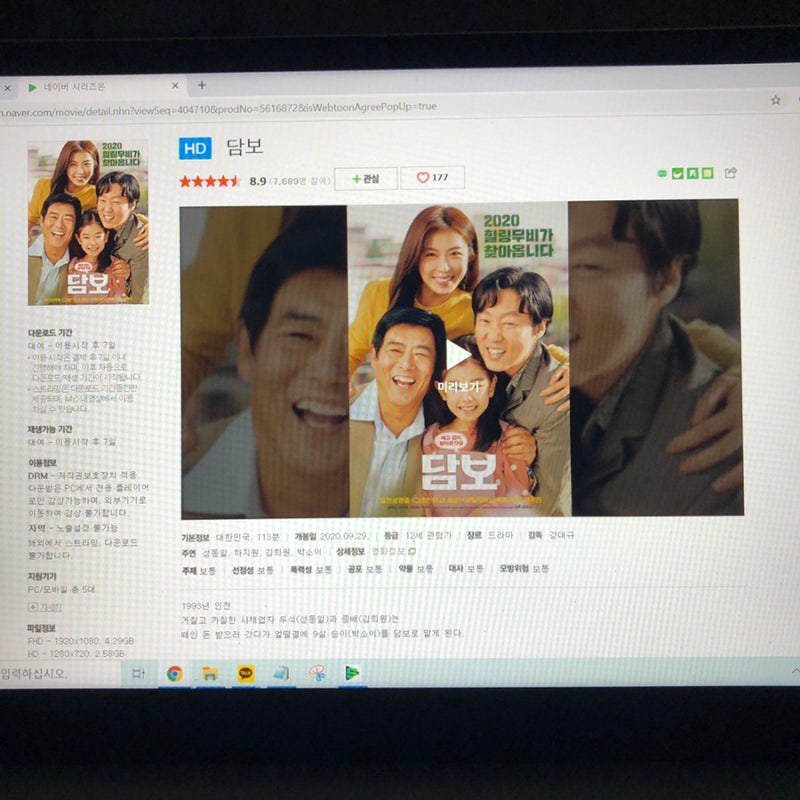Image resolution: width=800 pixels, height=800 pixels.
Task: Open the 영화정보 detail link
Action: coord(393,551)
